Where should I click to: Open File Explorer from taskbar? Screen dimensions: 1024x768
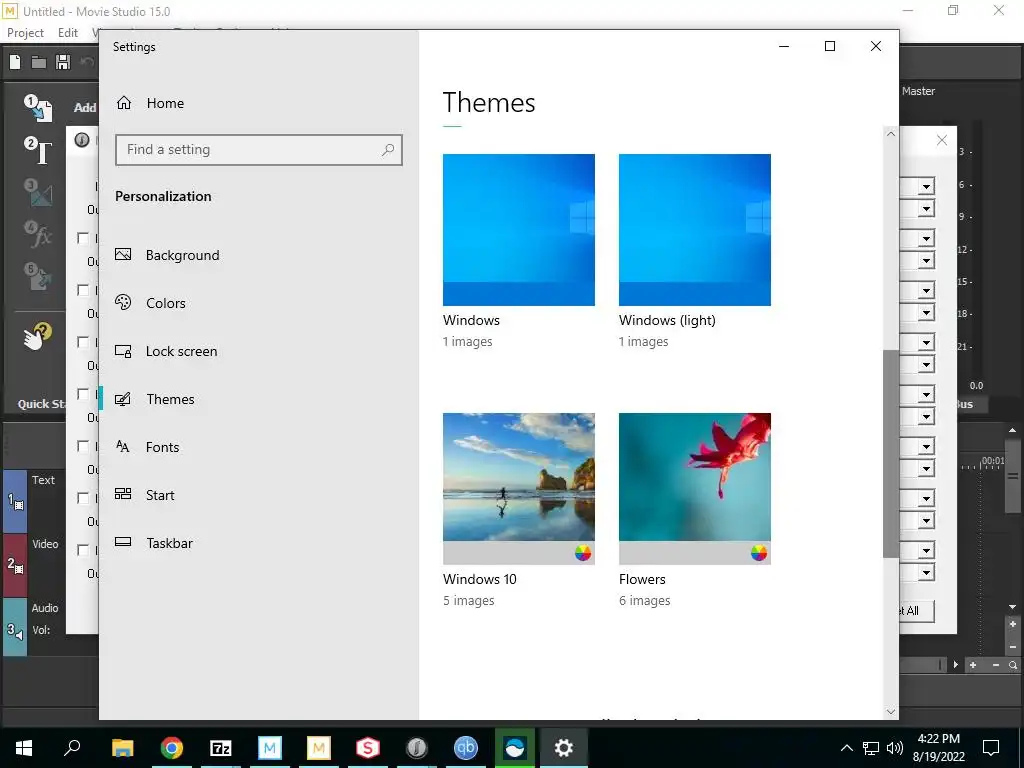pos(123,748)
